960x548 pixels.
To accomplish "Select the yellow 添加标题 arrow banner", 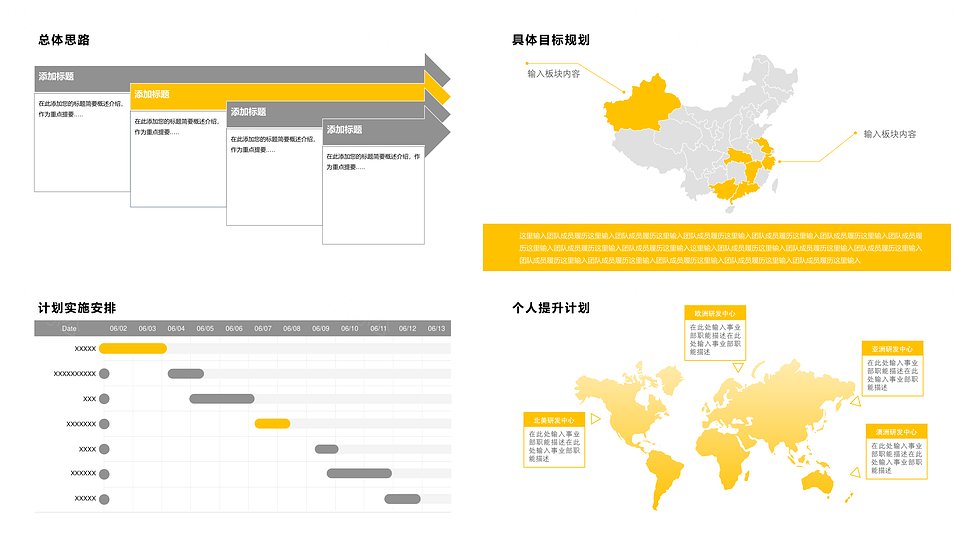I will tap(288, 94).
